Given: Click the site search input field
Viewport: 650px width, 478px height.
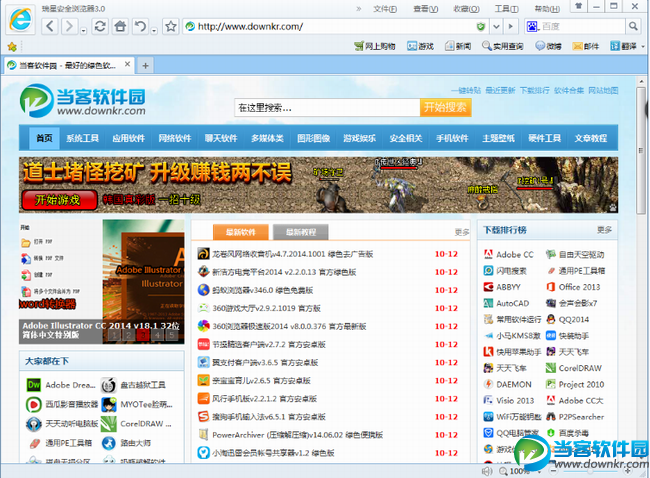Looking at the screenshot, I should tap(327, 108).
